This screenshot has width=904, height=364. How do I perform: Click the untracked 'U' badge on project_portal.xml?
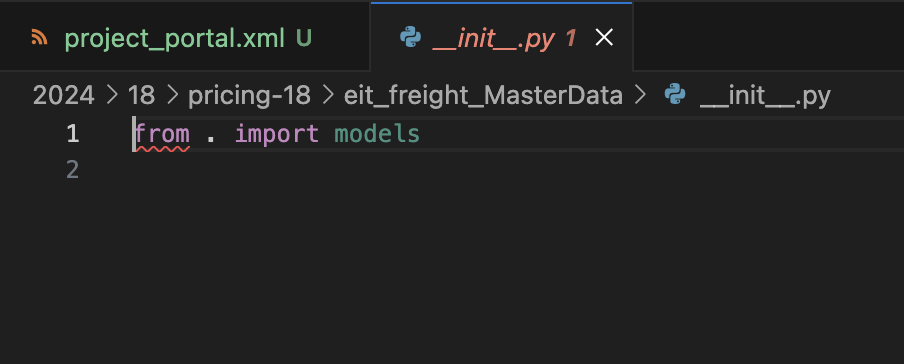304,38
